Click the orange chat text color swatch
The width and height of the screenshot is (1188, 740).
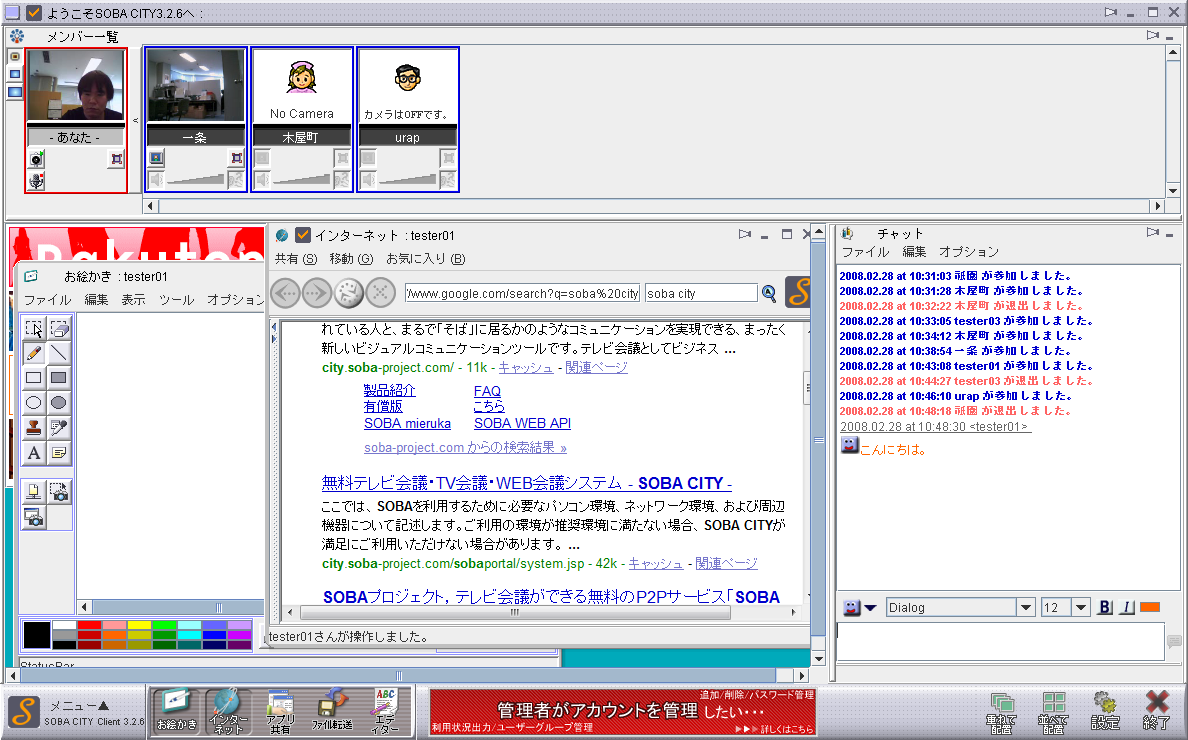click(x=1149, y=607)
